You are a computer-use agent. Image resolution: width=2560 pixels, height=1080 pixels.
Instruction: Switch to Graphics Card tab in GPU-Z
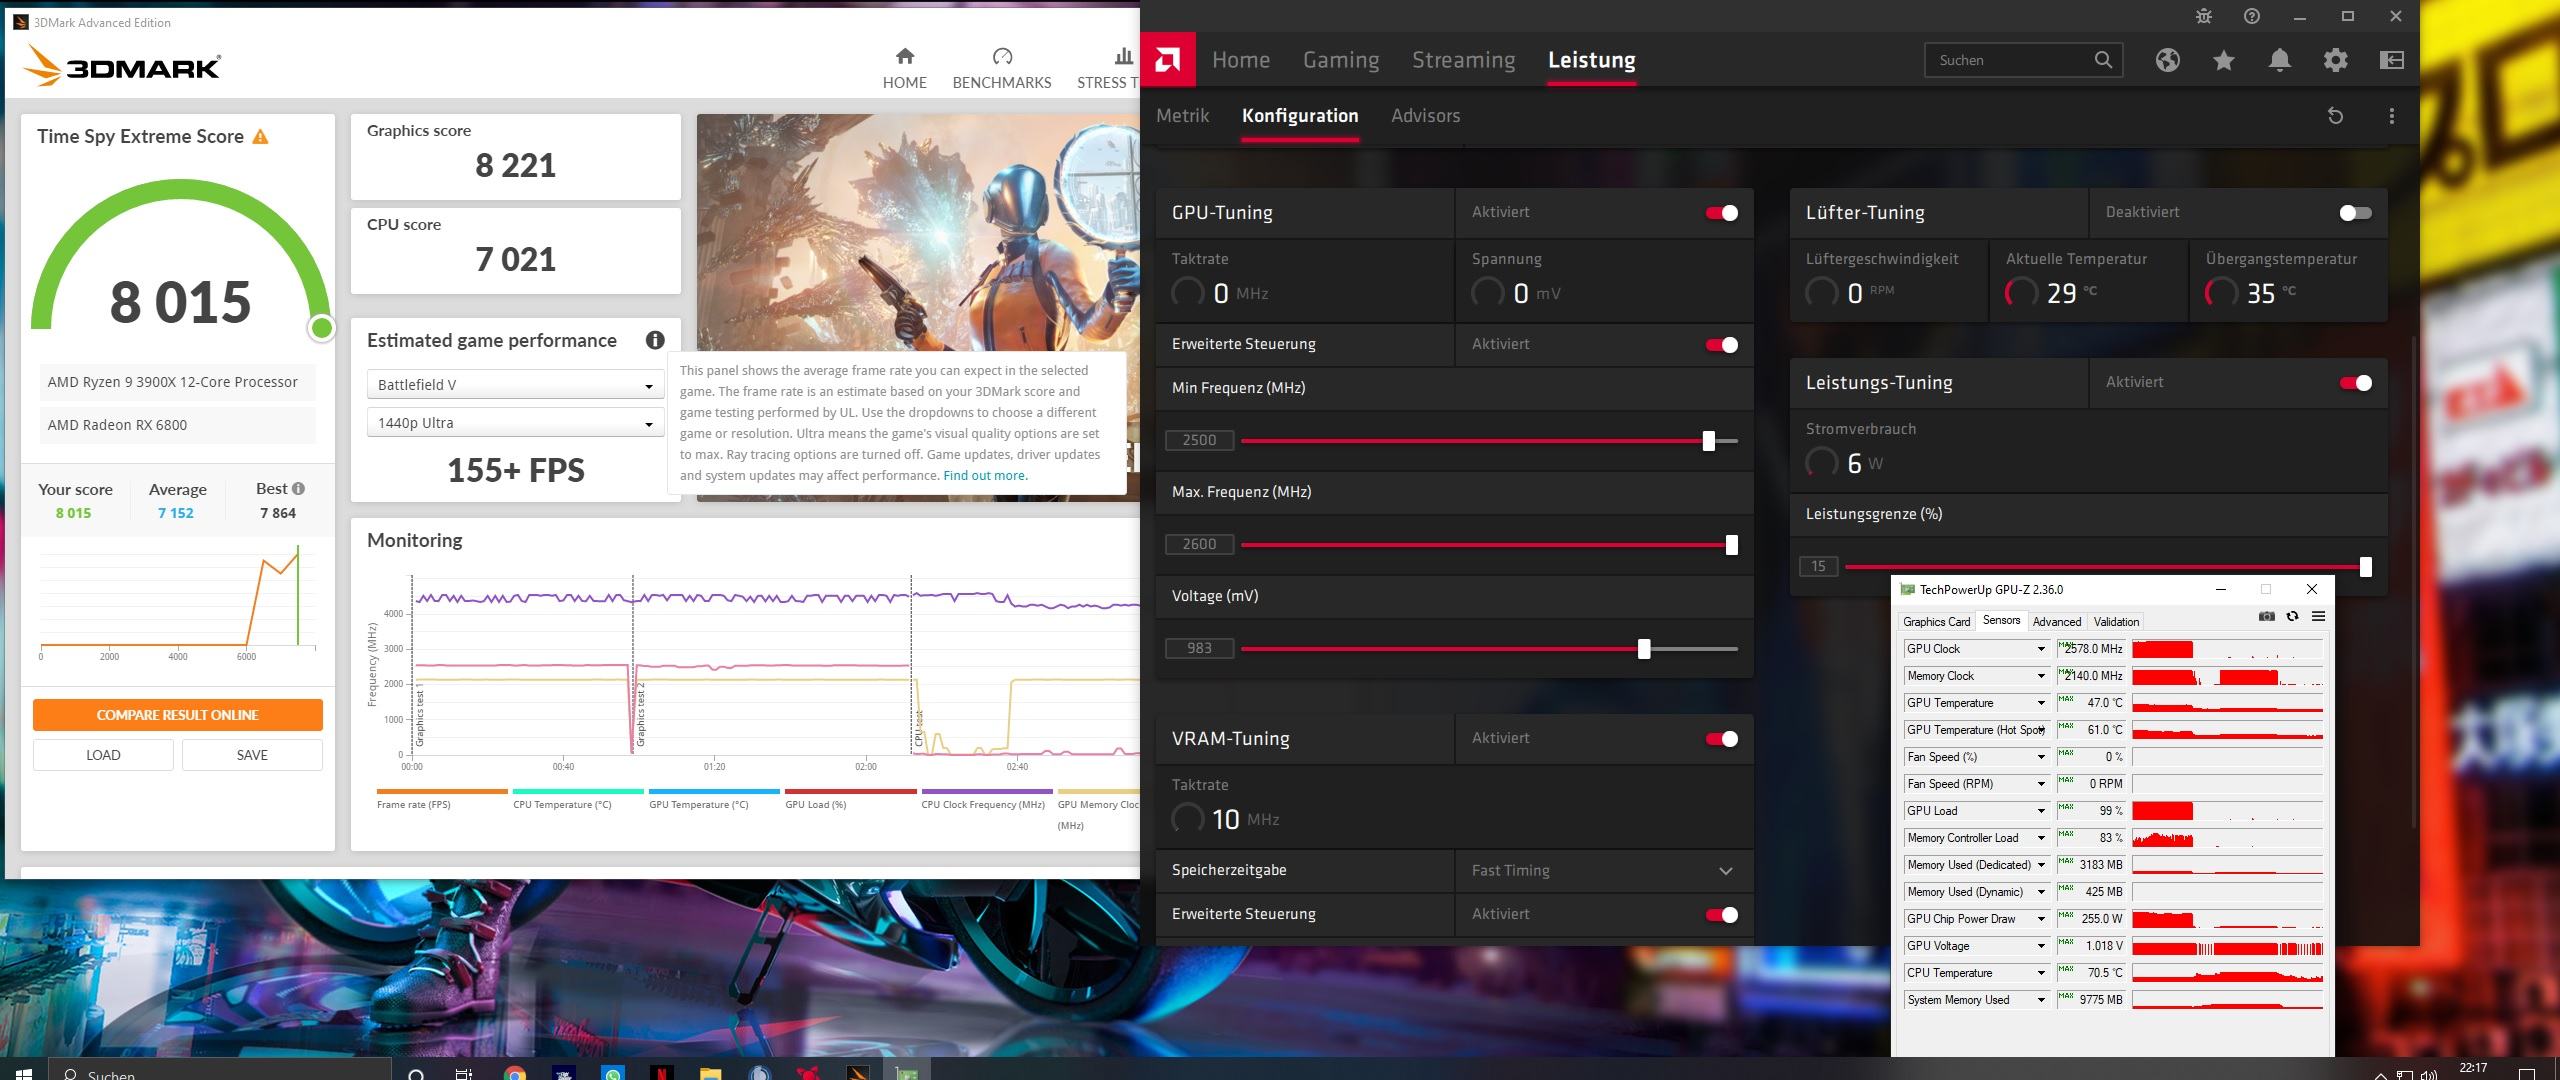(1936, 621)
